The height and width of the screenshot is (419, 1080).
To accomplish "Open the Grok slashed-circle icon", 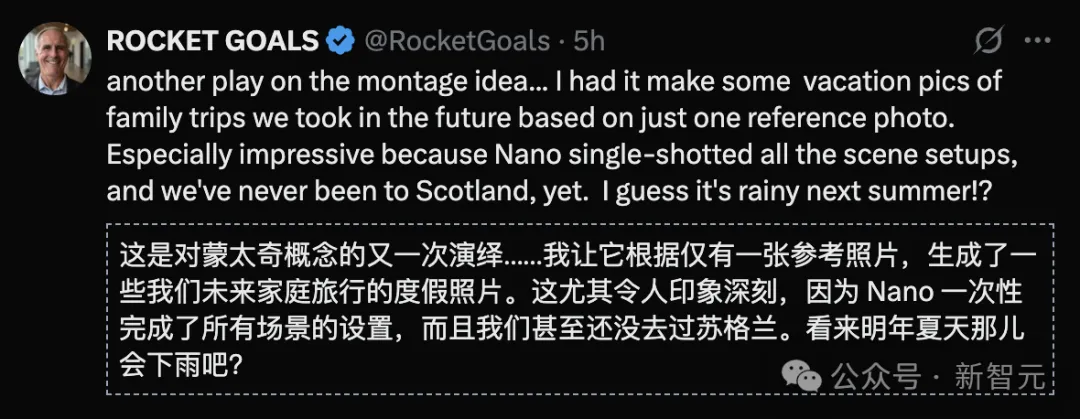I will pyautogui.click(x=988, y=41).
